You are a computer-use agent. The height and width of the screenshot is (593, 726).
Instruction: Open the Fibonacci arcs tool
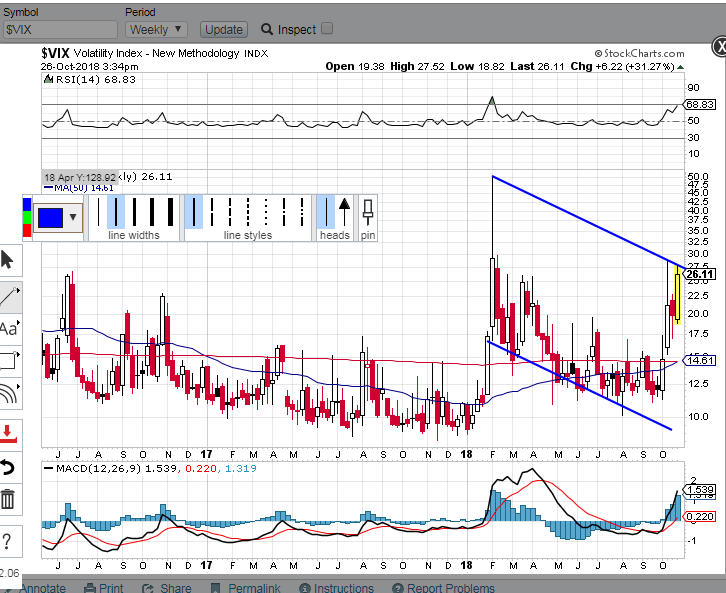[x=8, y=394]
